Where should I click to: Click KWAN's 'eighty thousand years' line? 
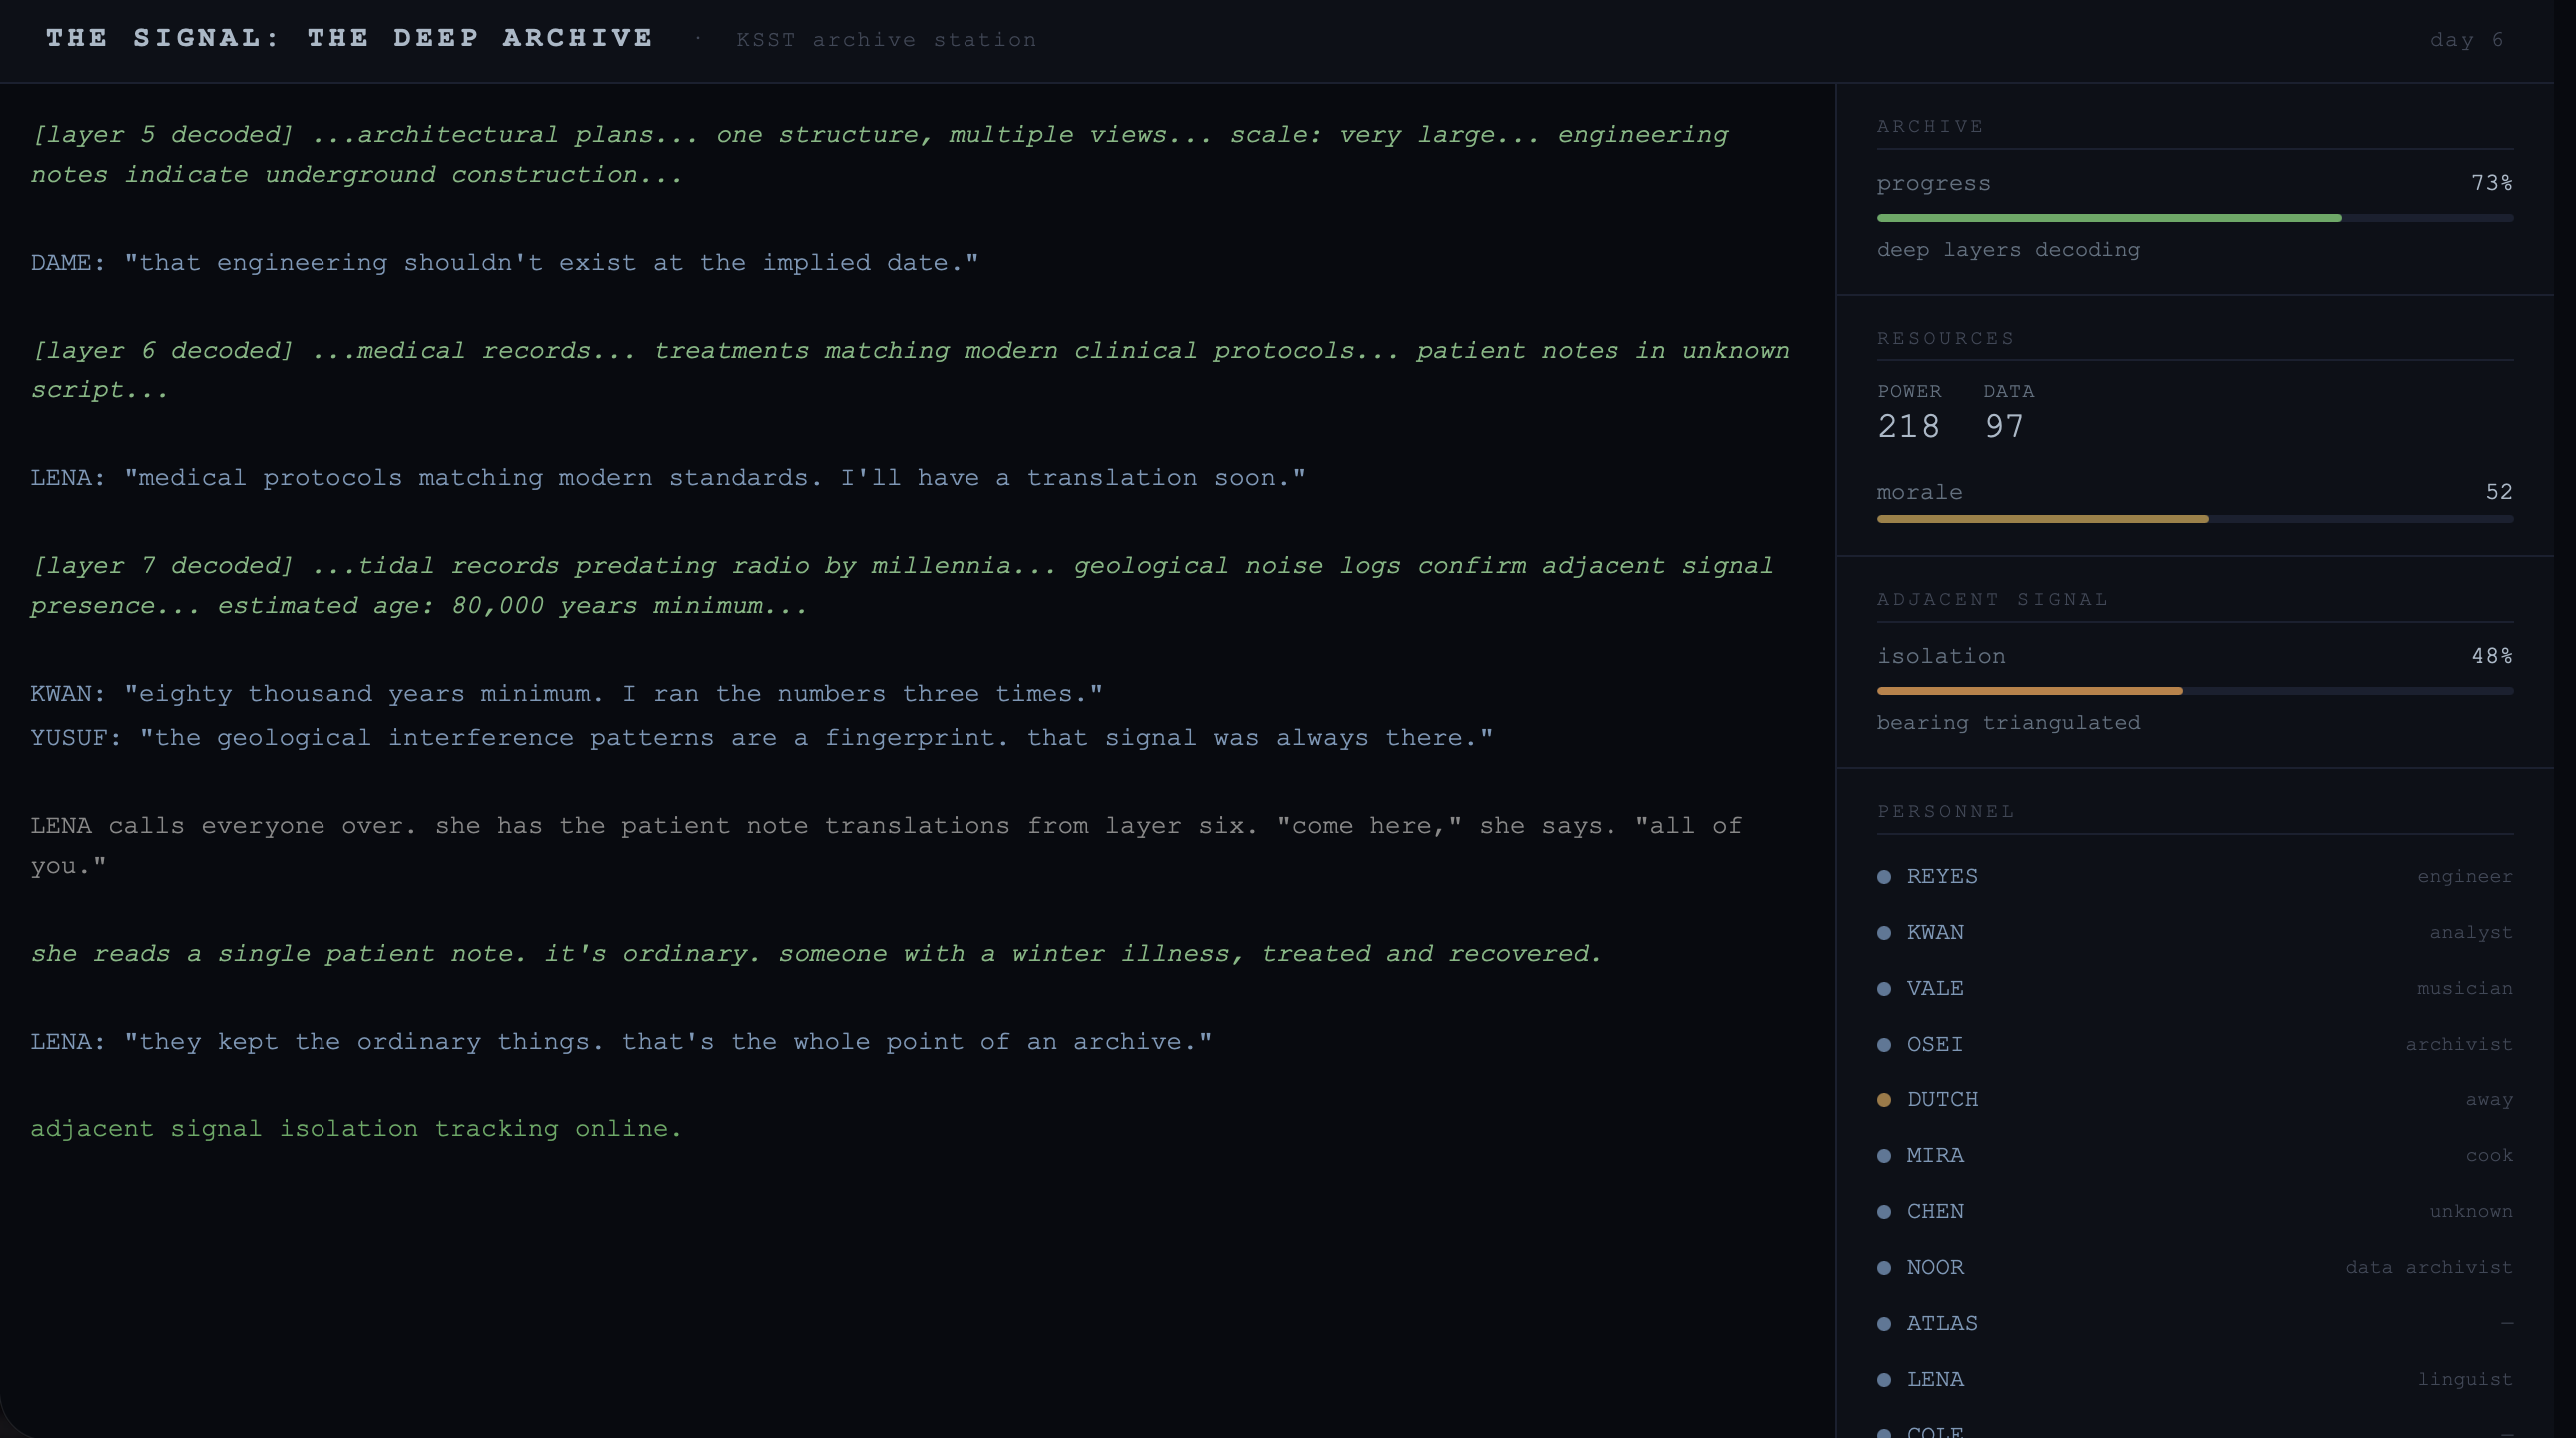pyautogui.click(x=566, y=694)
